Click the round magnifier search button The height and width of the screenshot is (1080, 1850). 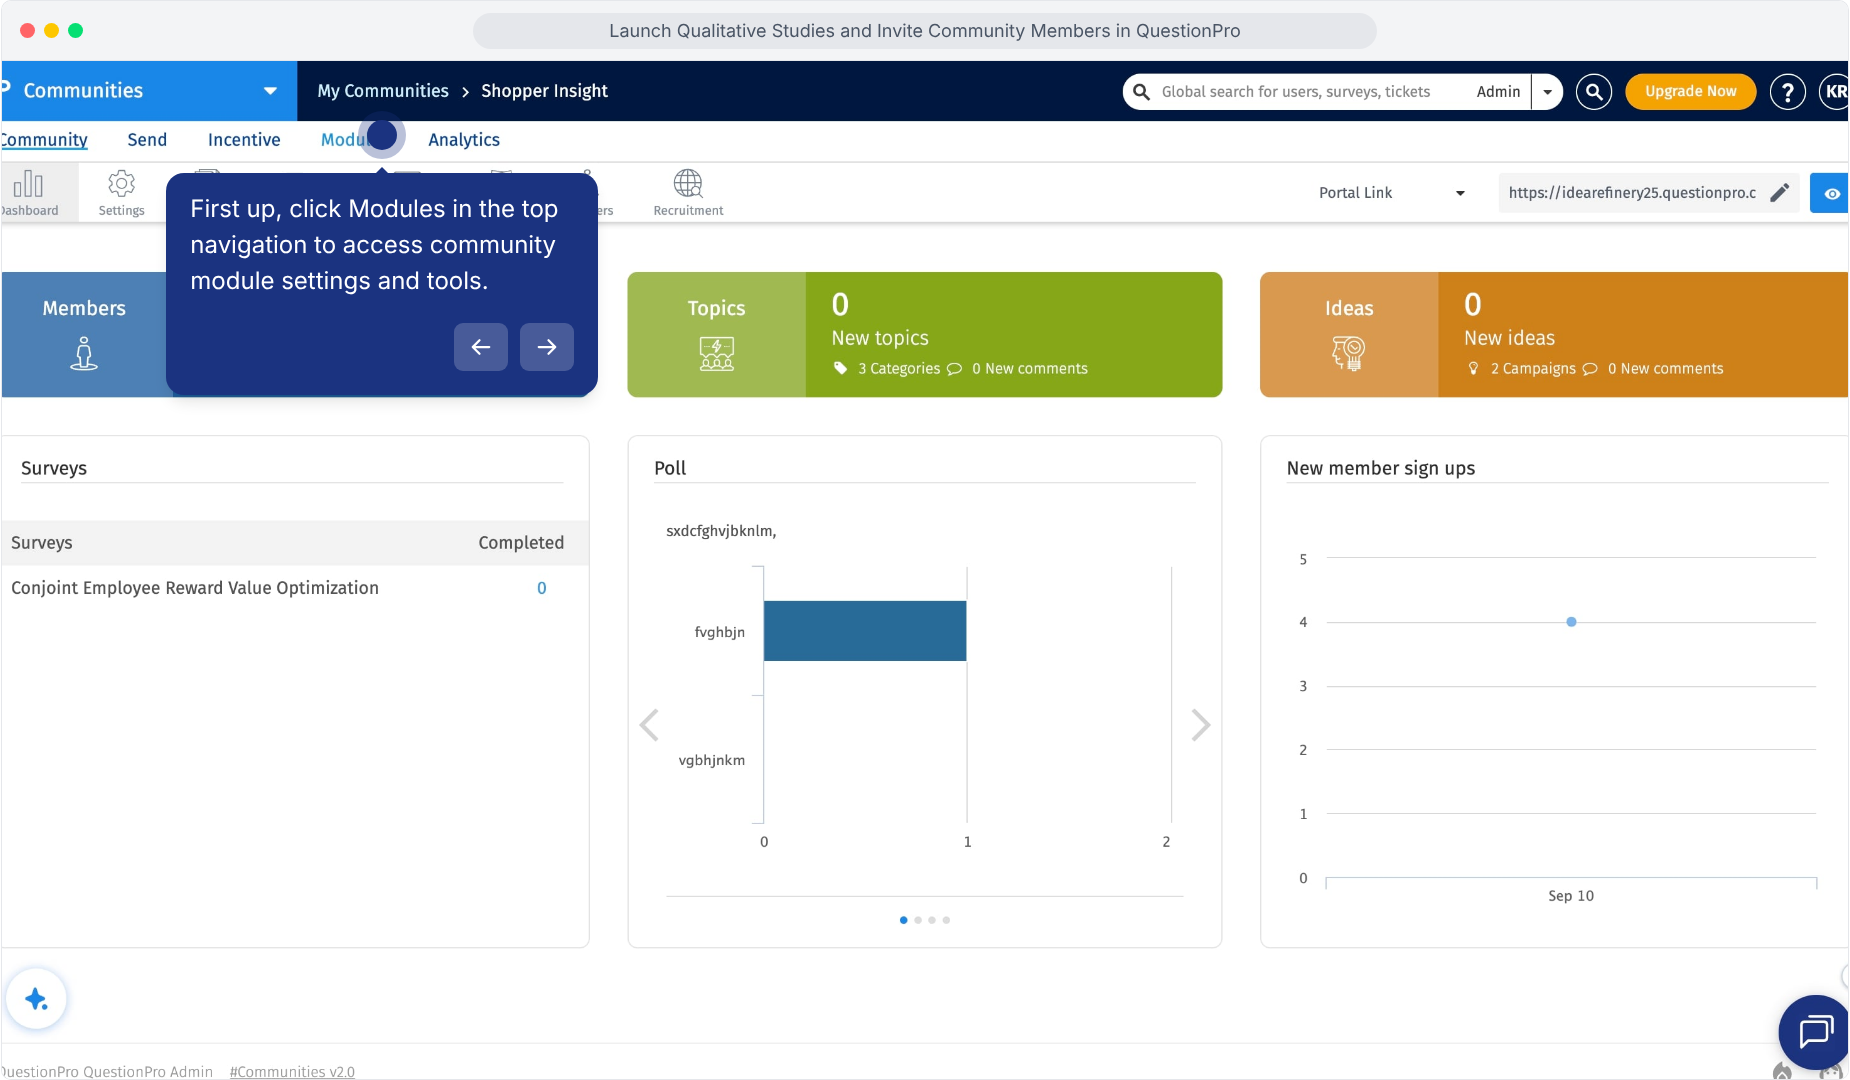click(x=1594, y=92)
